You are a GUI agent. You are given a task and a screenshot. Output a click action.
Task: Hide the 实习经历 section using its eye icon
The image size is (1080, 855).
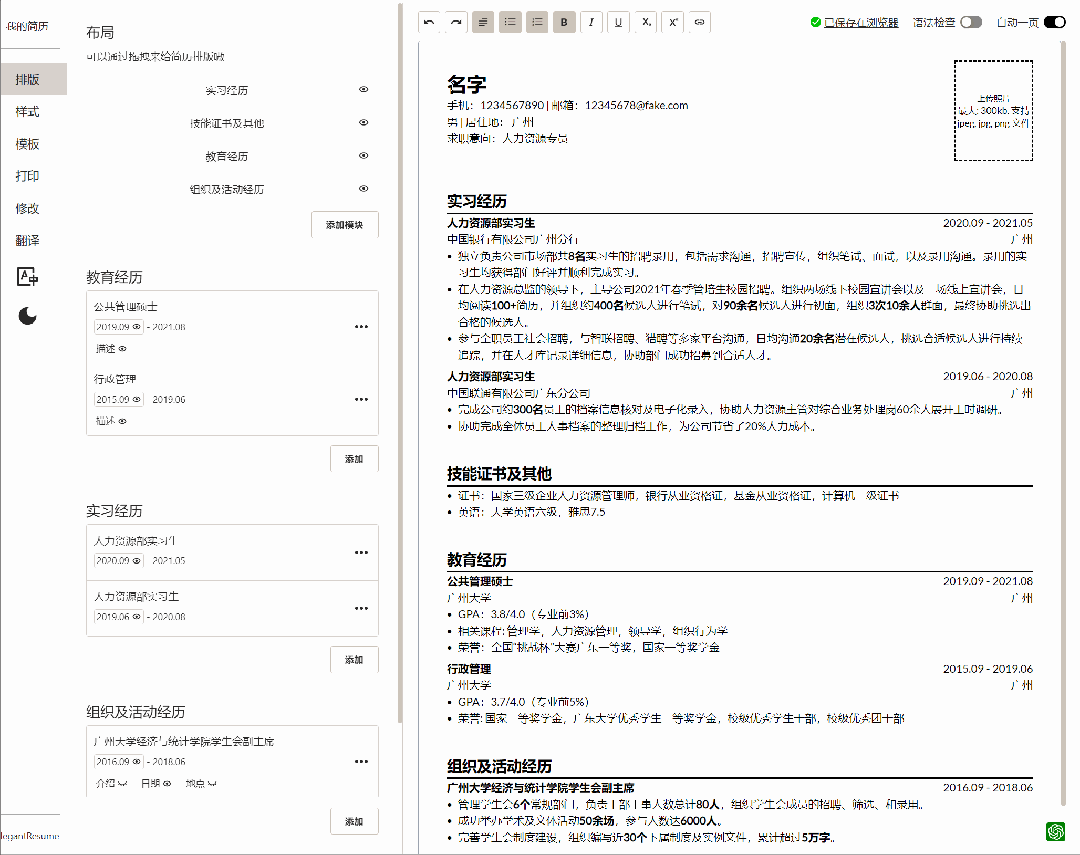(364, 90)
